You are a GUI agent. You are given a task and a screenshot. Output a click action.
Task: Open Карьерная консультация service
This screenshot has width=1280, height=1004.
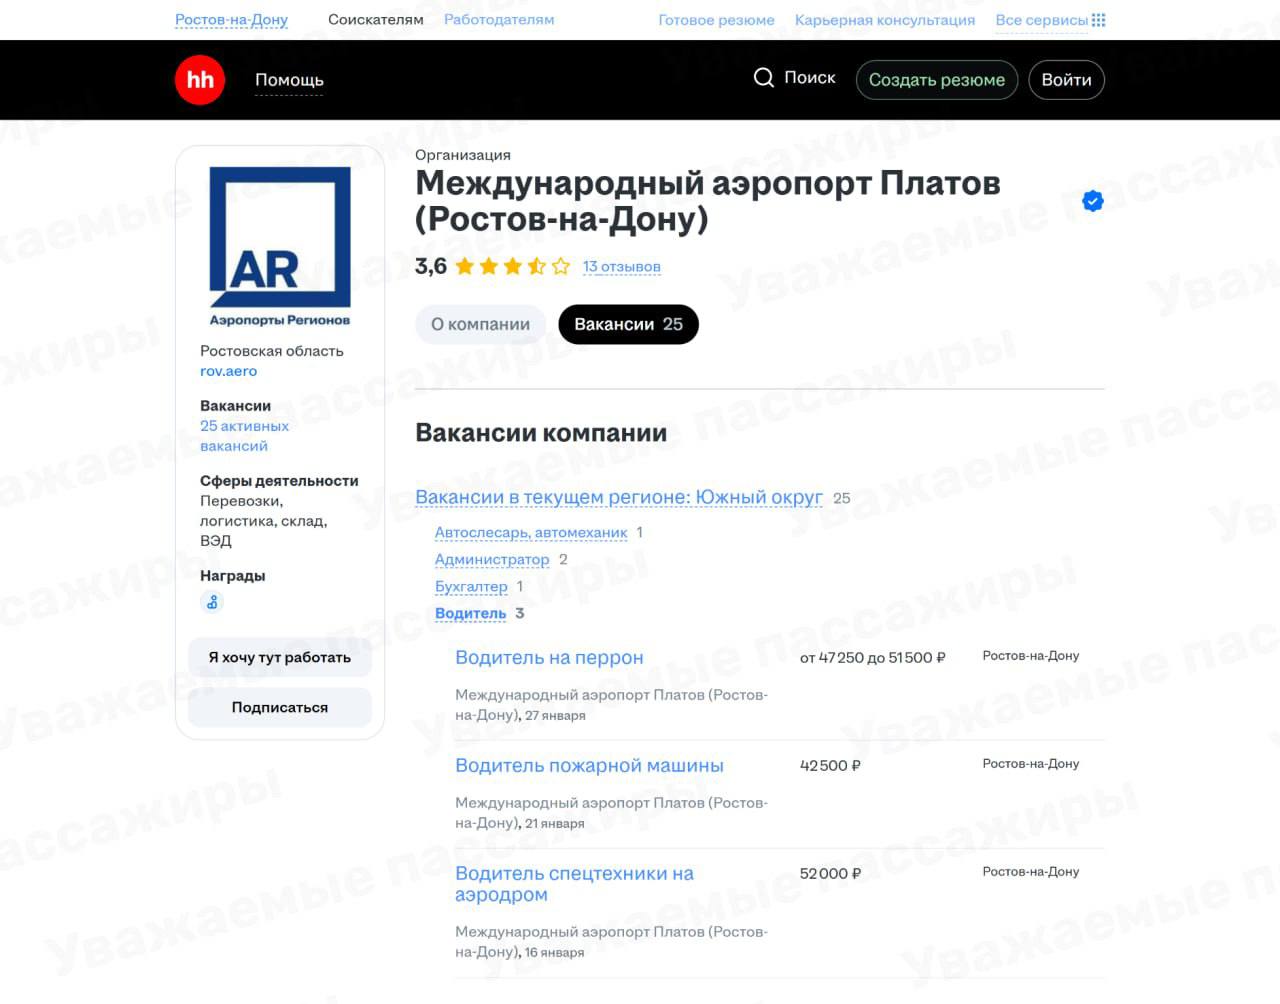point(885,20)
